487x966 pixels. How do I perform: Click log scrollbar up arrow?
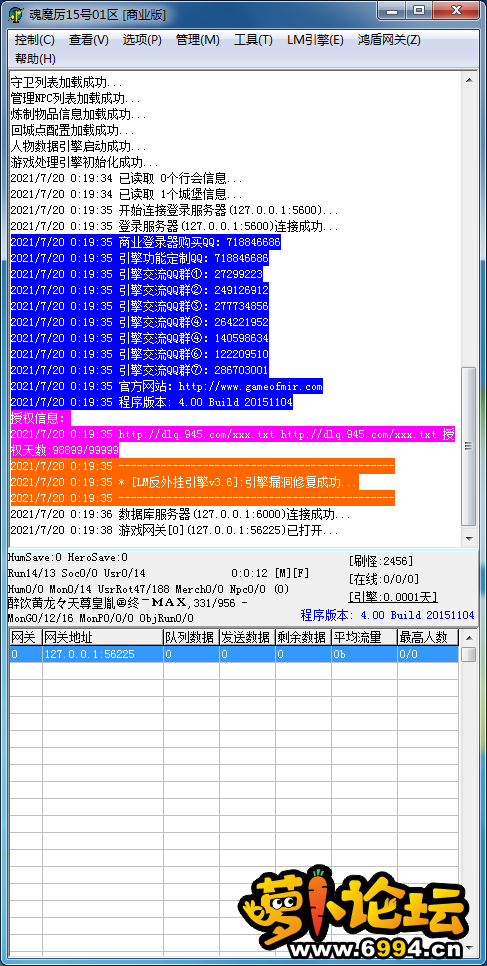[469, 79]
